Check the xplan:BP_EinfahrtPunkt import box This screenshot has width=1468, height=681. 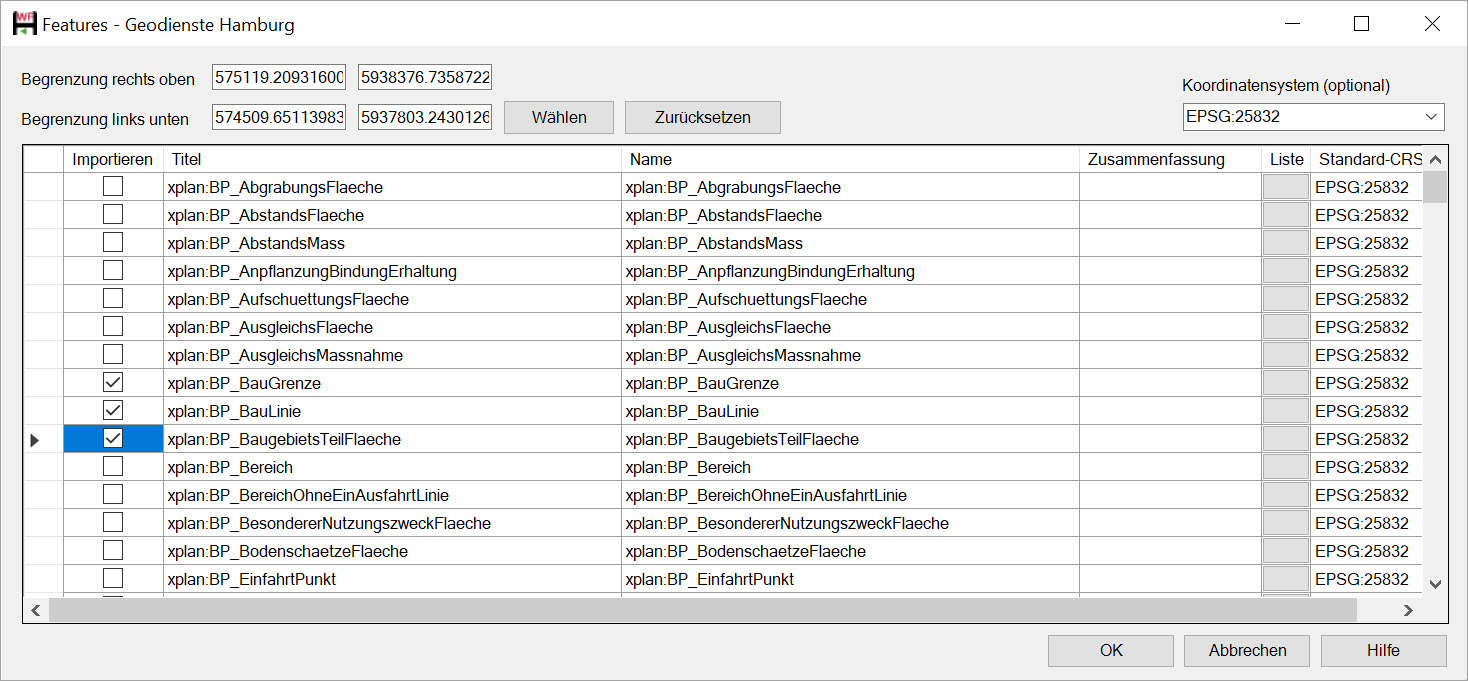tap(113, 579)
